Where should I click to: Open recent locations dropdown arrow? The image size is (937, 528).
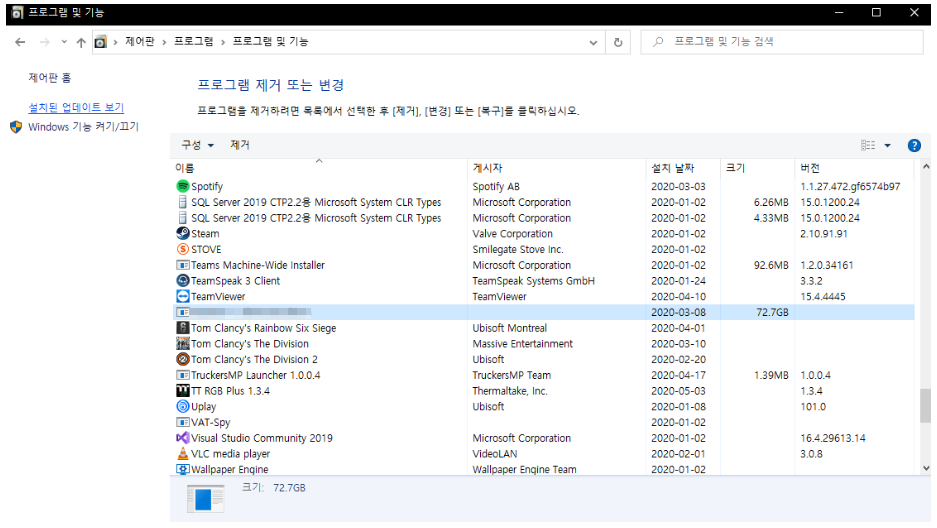click(64, 42)
